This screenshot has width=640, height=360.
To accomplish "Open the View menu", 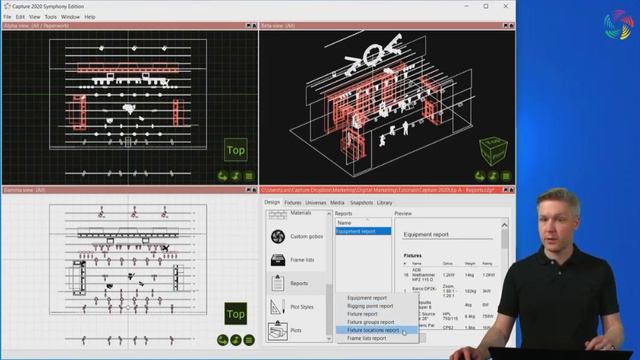I will pyautogui.click(x=34, y=17).
